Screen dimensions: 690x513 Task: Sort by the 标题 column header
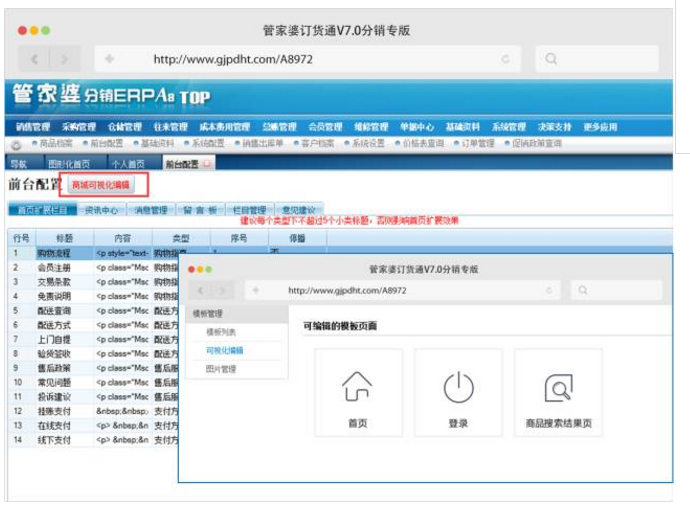(65, 238)
